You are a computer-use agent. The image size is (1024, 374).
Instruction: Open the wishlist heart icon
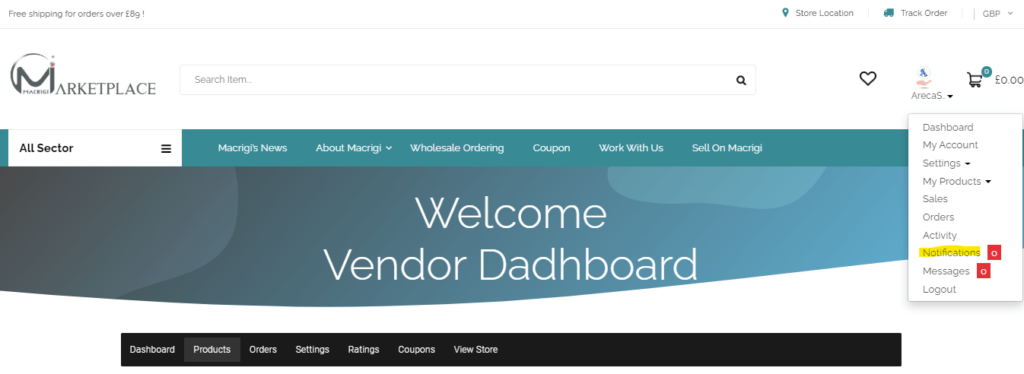[867, 79]
